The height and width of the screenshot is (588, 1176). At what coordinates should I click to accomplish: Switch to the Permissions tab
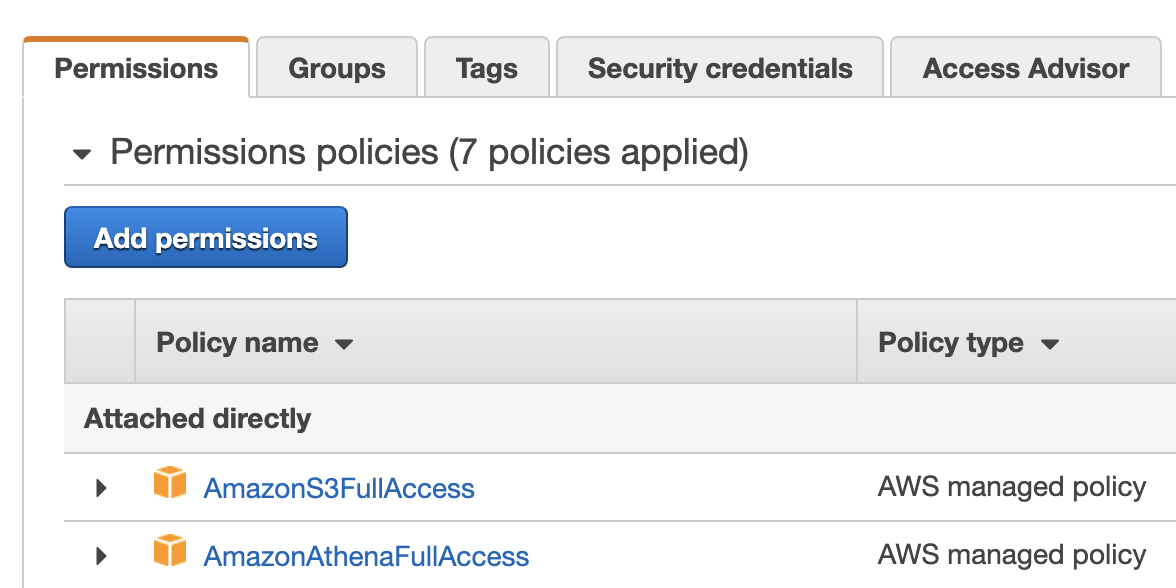pyautogui.click(x=136, y=68)
